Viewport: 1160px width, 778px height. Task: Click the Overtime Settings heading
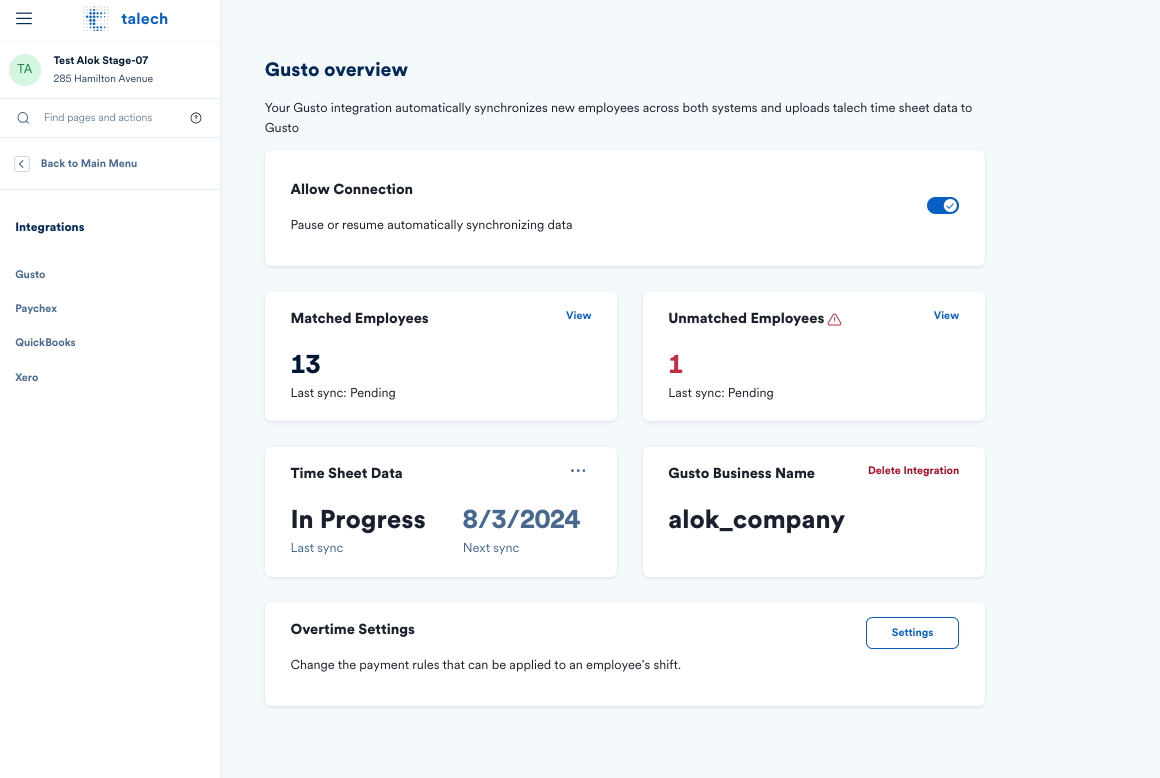[352, 629]
